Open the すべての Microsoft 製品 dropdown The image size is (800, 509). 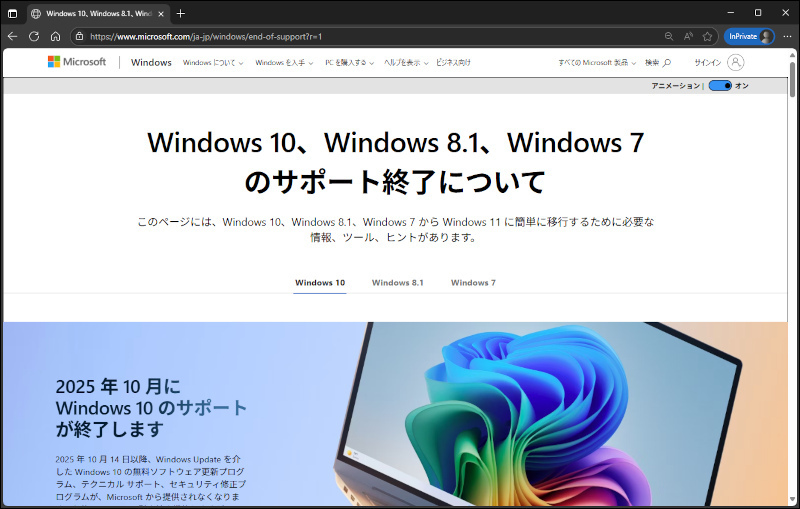coord(596,62)
